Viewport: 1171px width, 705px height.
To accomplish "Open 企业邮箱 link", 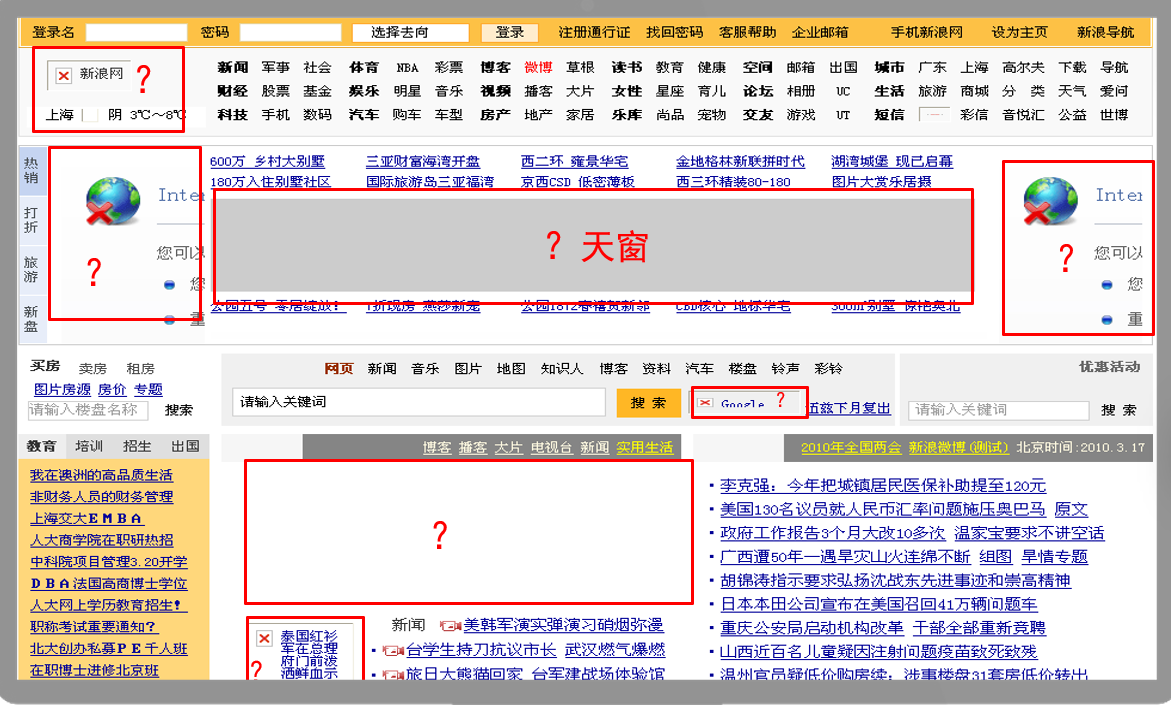I will tap(820, 32).
